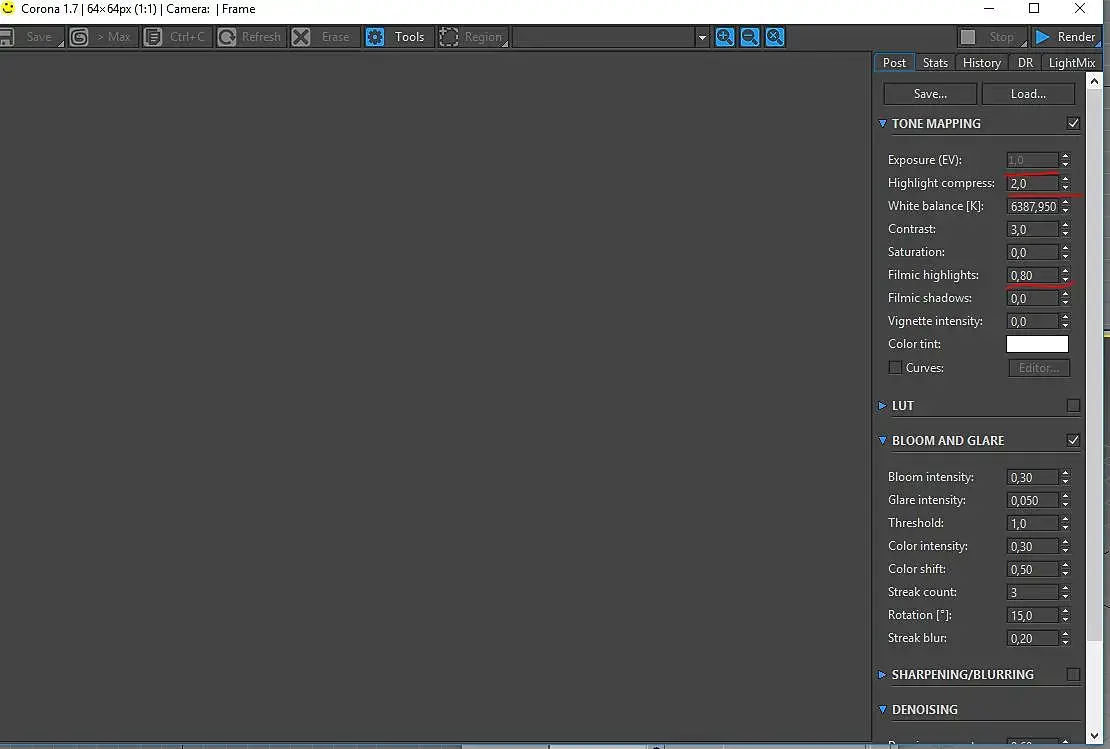The height and width of the screenshot is (749, 1110).
Task: Click the Curves Editor... button
Action: pyautogui.click(x=1039, y=367)
